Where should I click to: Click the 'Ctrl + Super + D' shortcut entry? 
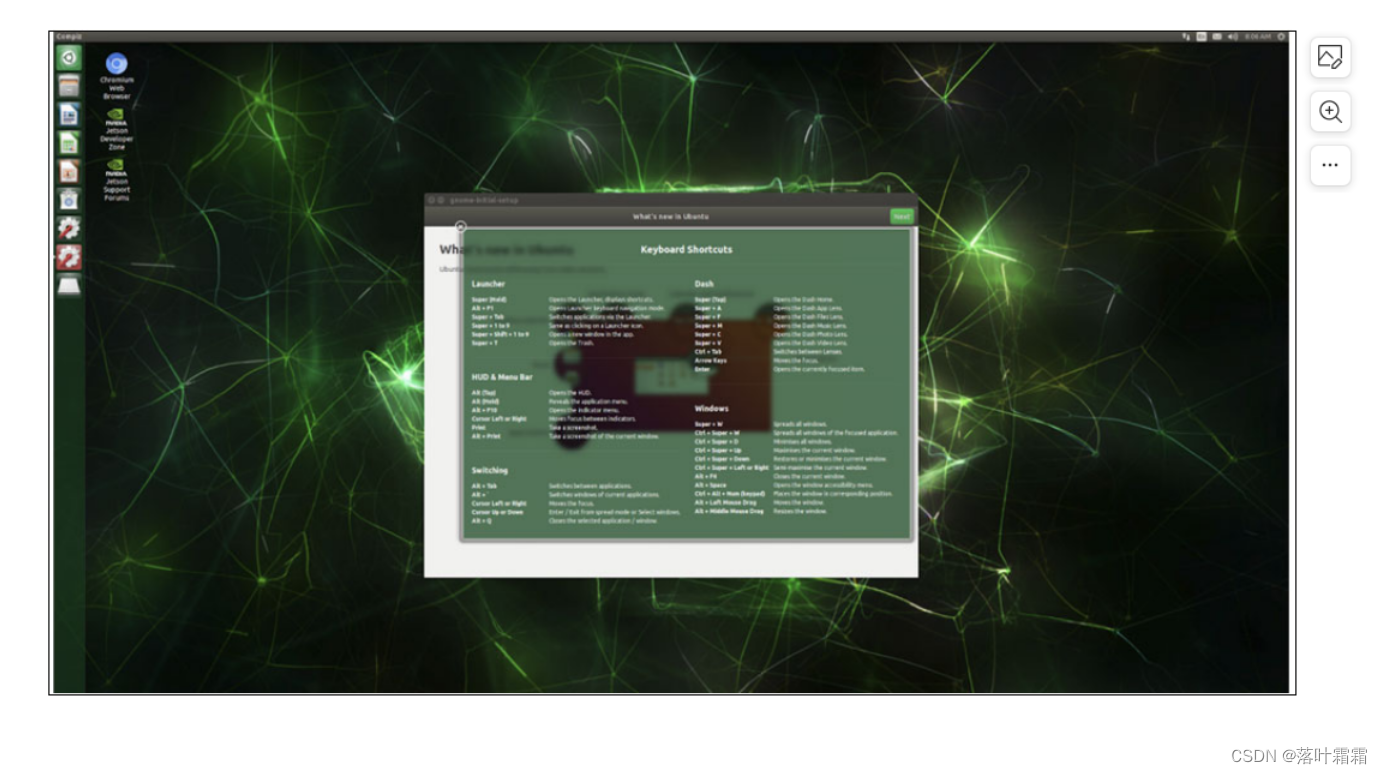click(716, 442)
